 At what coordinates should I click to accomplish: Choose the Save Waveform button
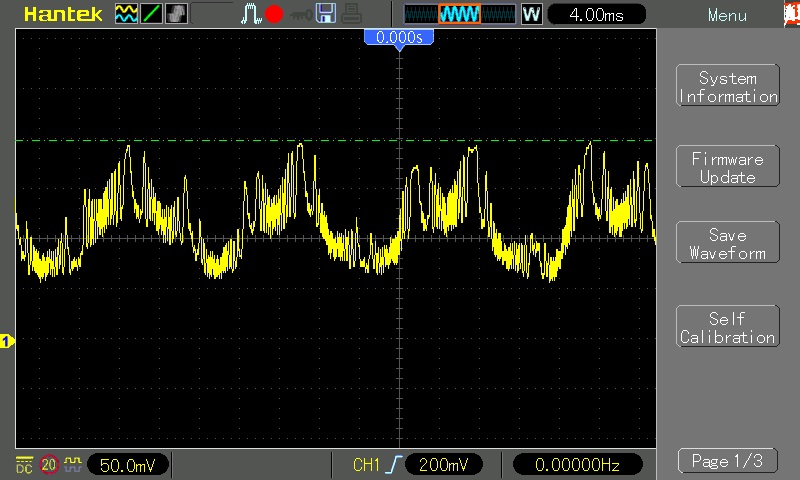coord(728,242)
